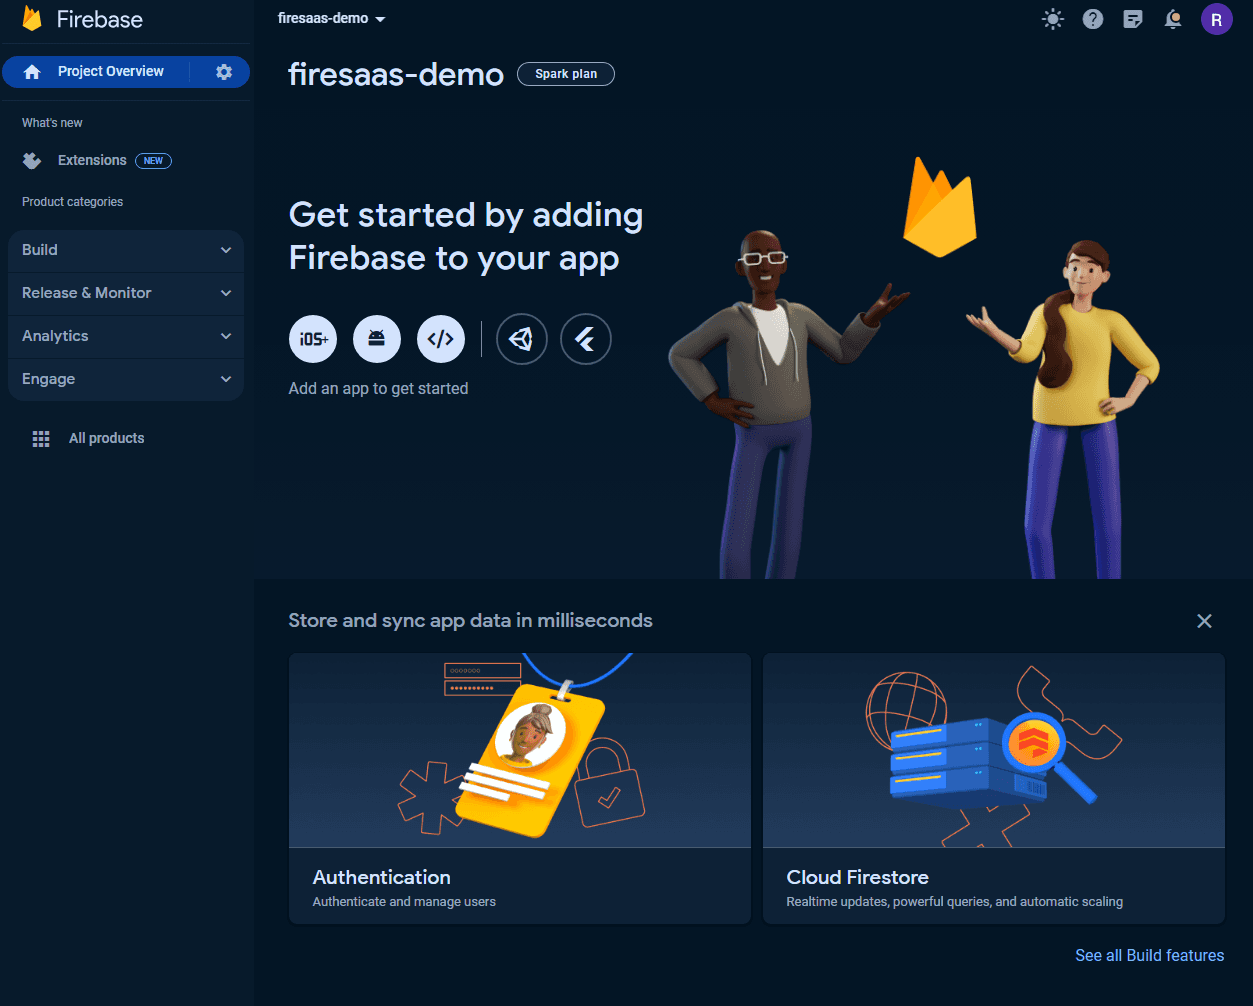The image size is (1253, 1006).
Task: Click the Cloud Firestore card title
Action: pos(857,877)
